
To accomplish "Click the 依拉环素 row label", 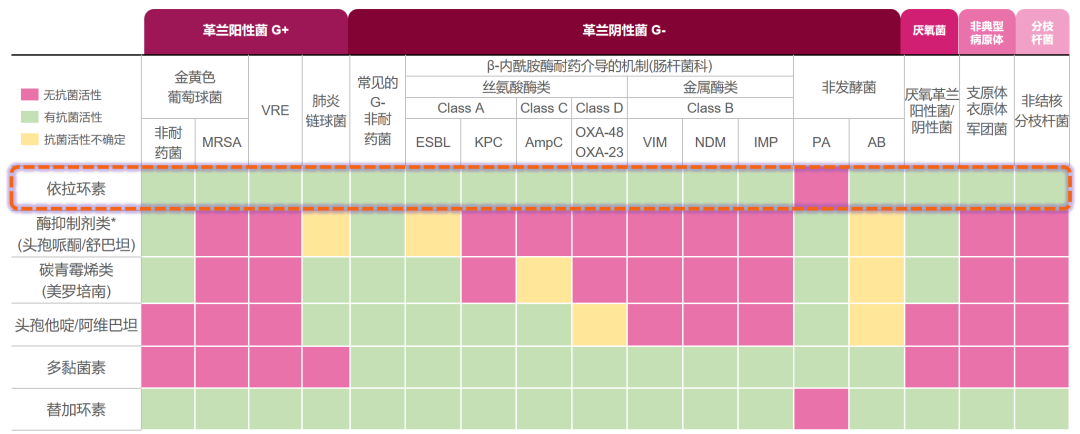I will (x=76, y=190).
